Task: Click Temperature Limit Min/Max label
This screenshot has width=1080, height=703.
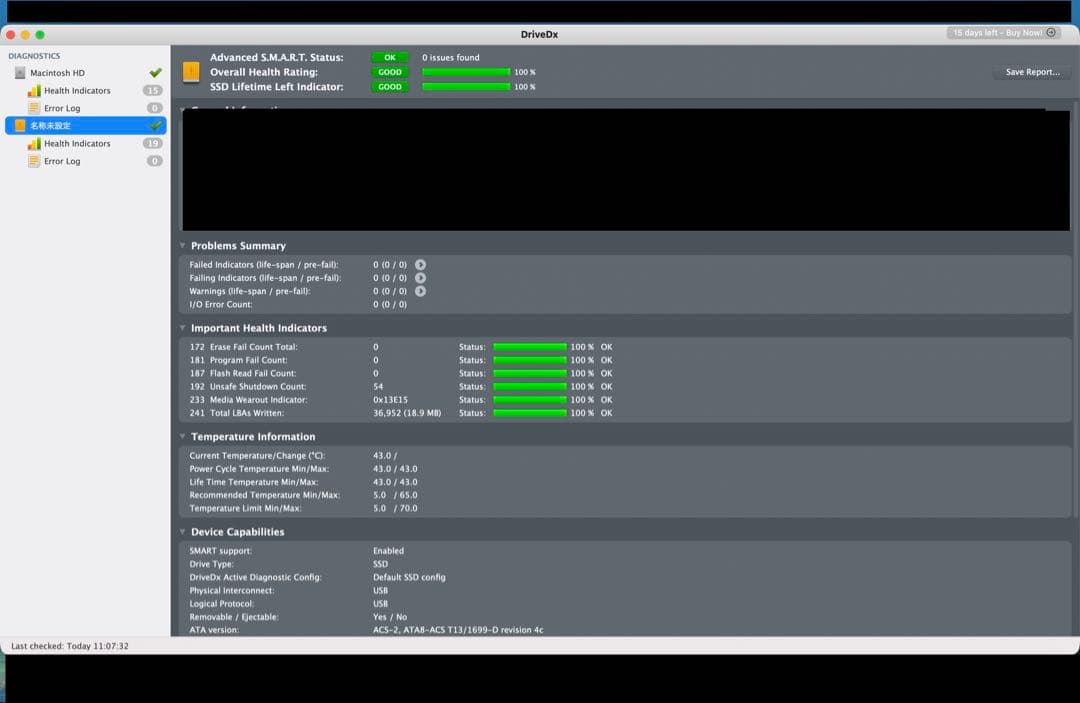Action: pyautogui.click(x=245, y=508)
